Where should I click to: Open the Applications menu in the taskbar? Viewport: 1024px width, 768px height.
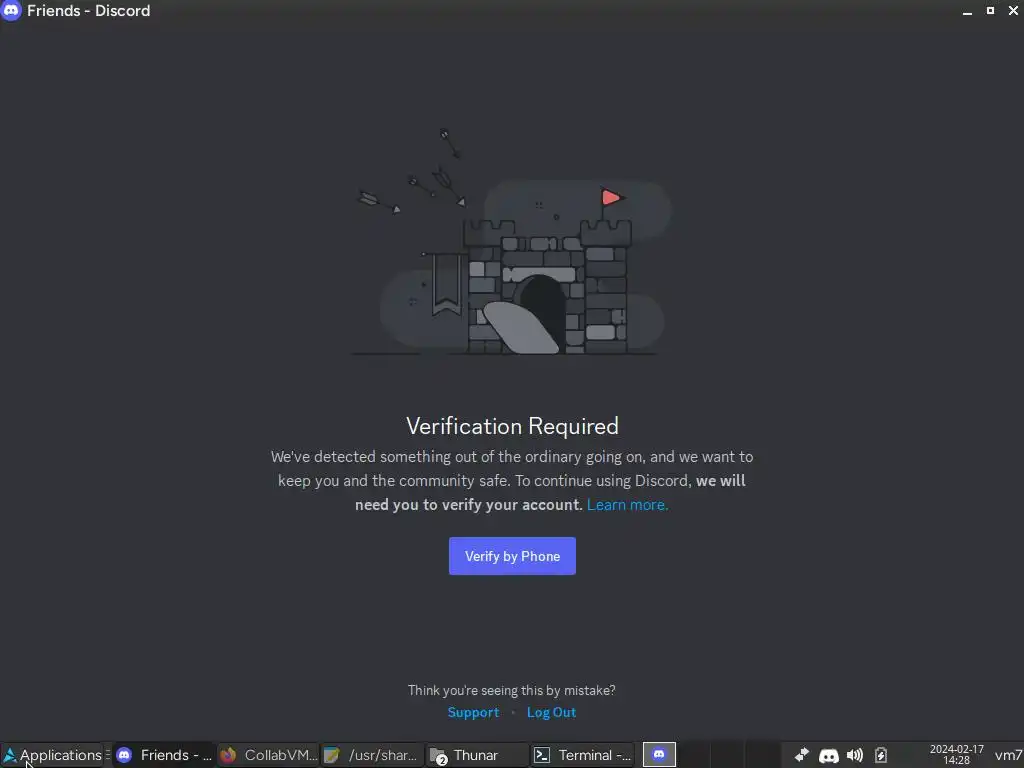52,755
